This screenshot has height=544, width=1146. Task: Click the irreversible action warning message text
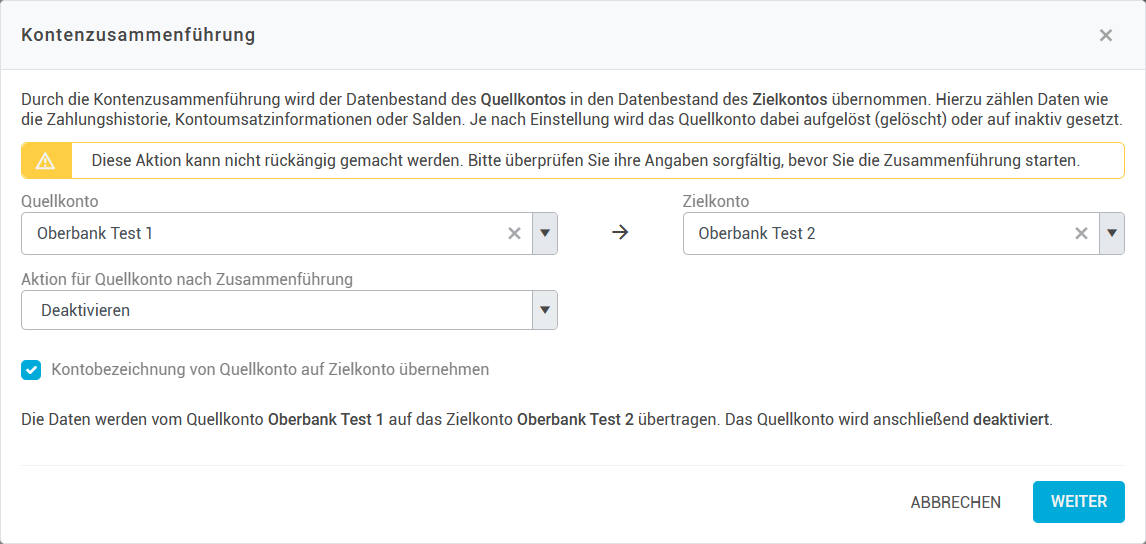pos(585,160)
